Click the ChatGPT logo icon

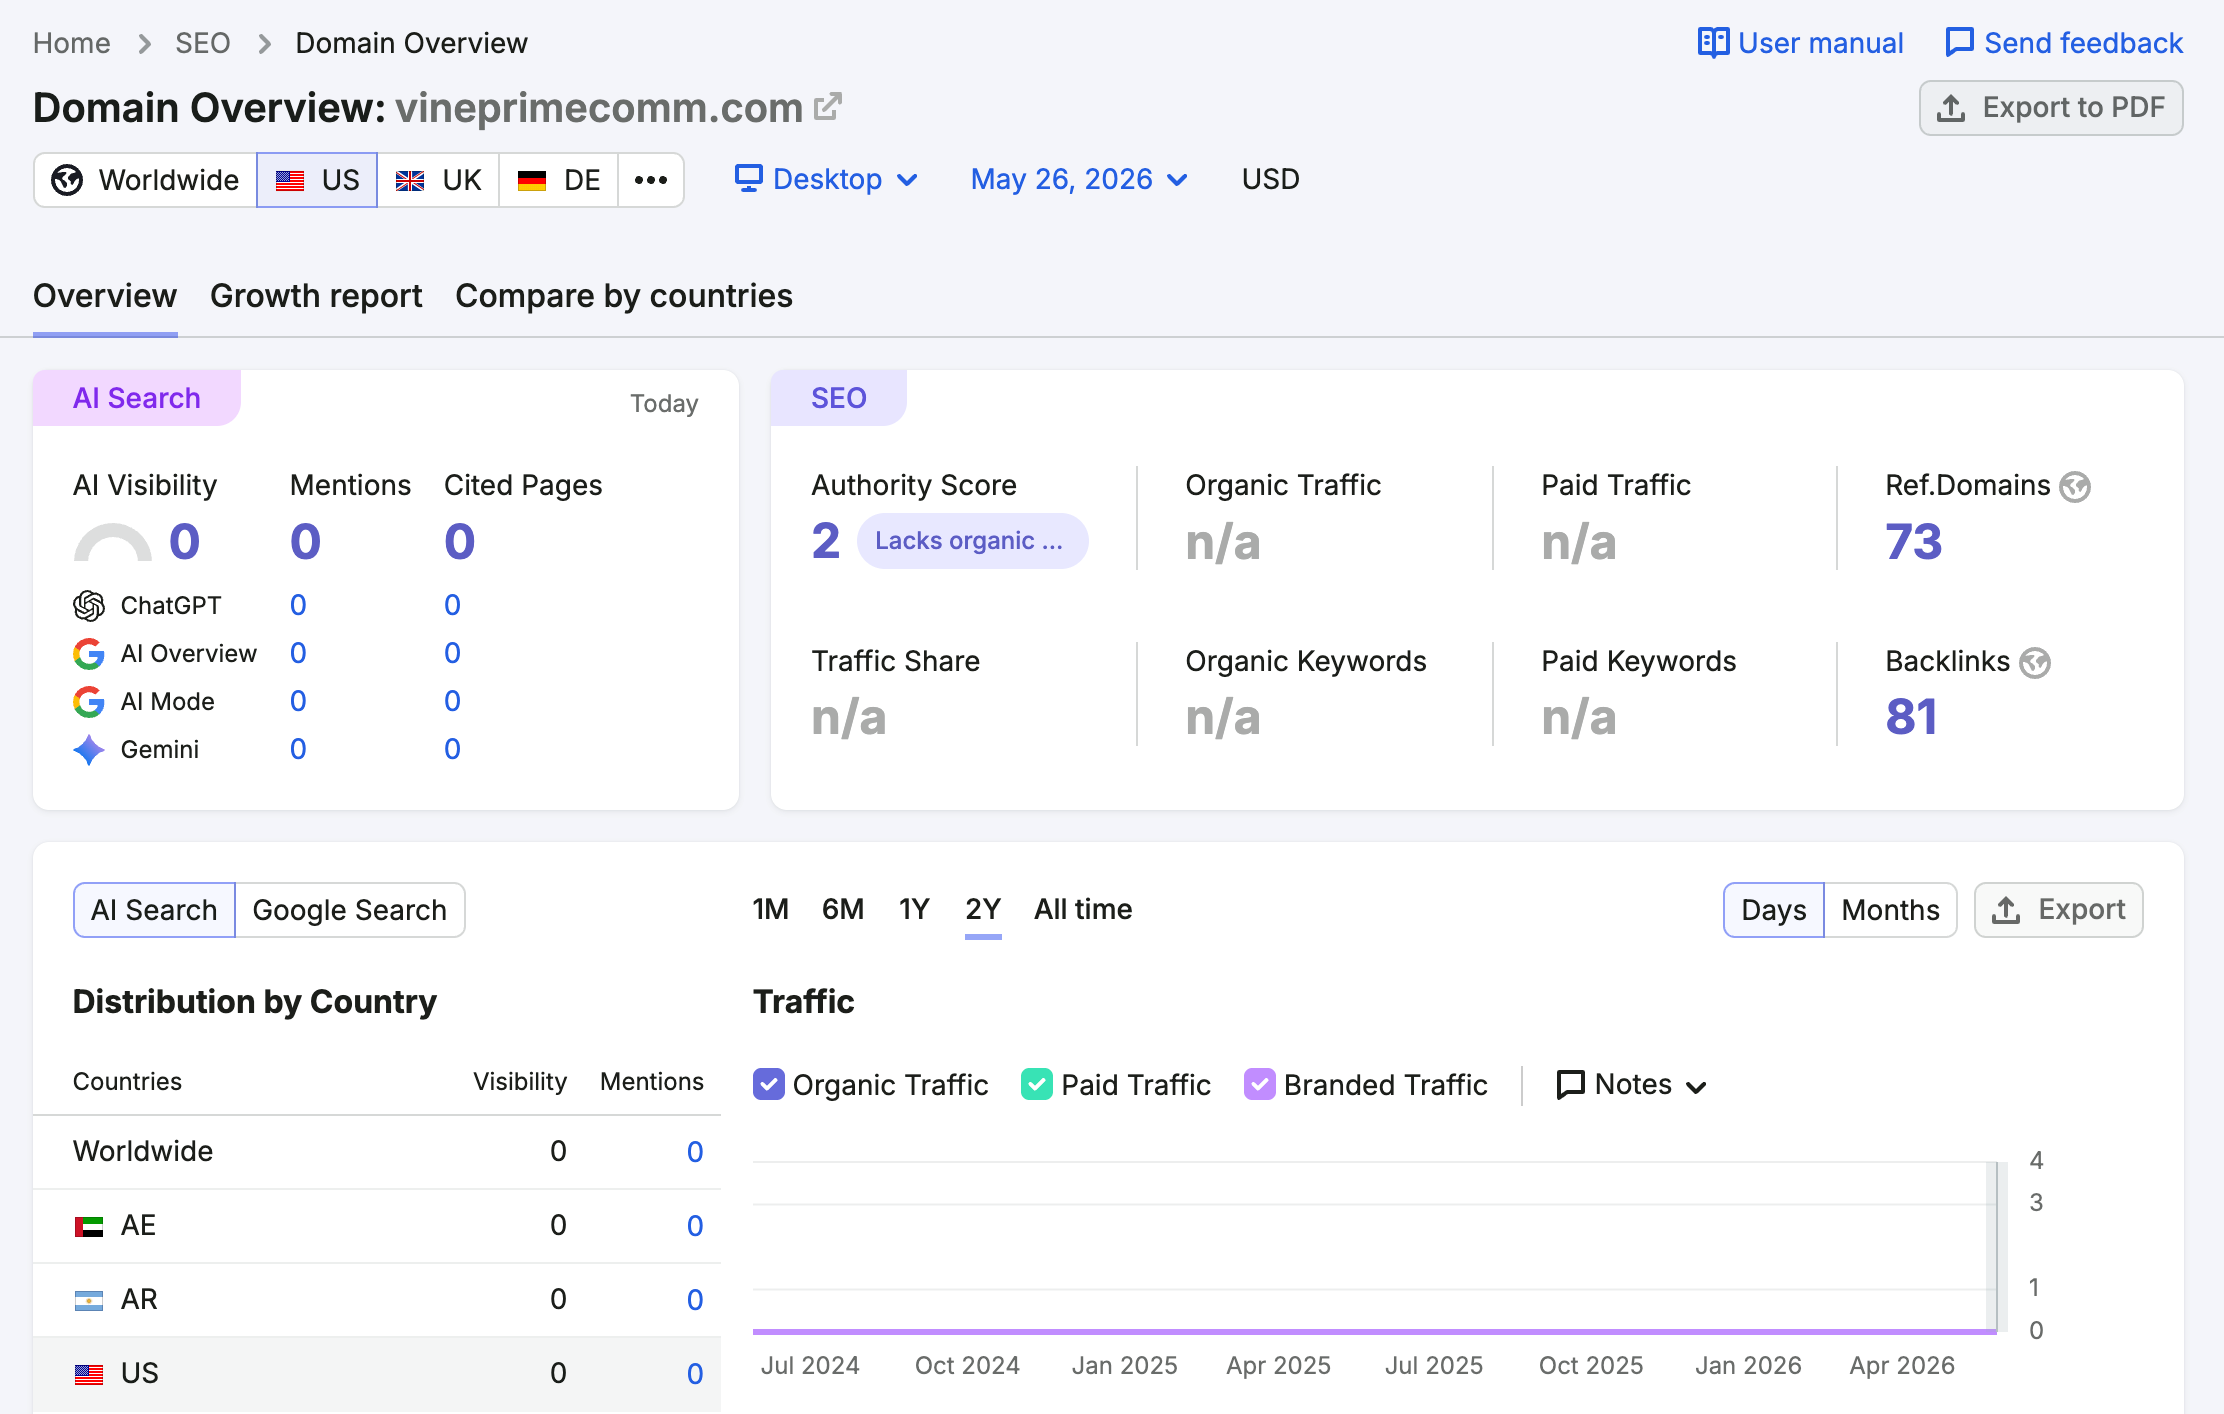89,605
